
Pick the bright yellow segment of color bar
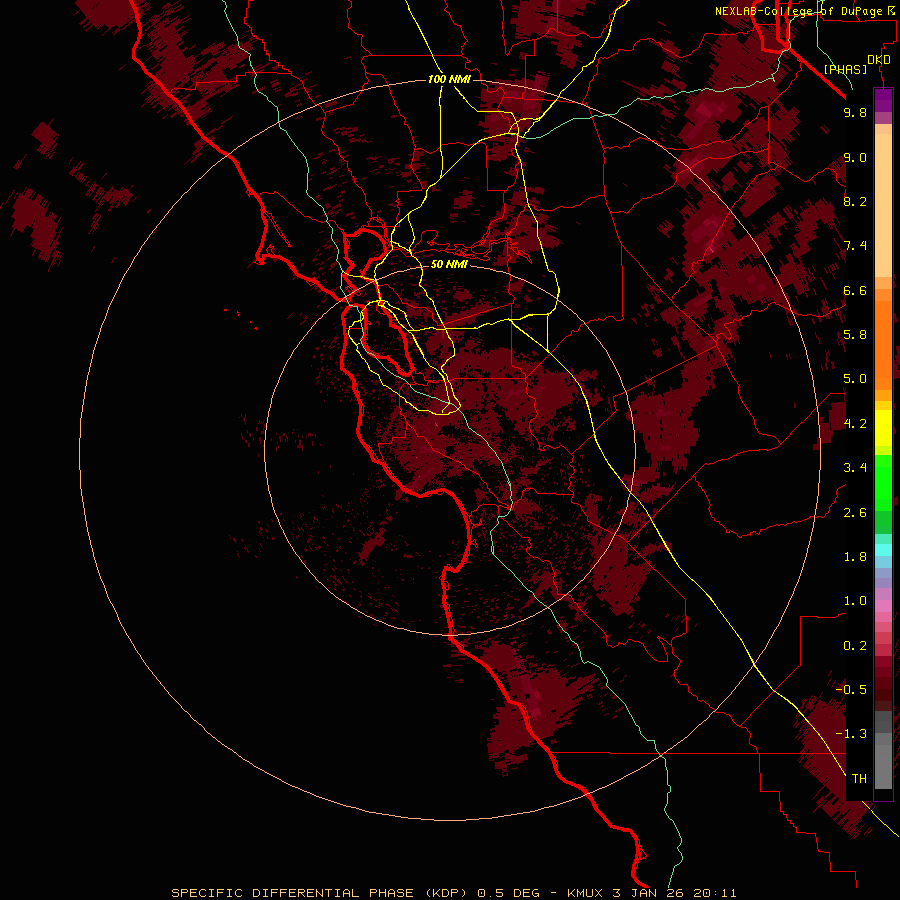coord(883,428)
